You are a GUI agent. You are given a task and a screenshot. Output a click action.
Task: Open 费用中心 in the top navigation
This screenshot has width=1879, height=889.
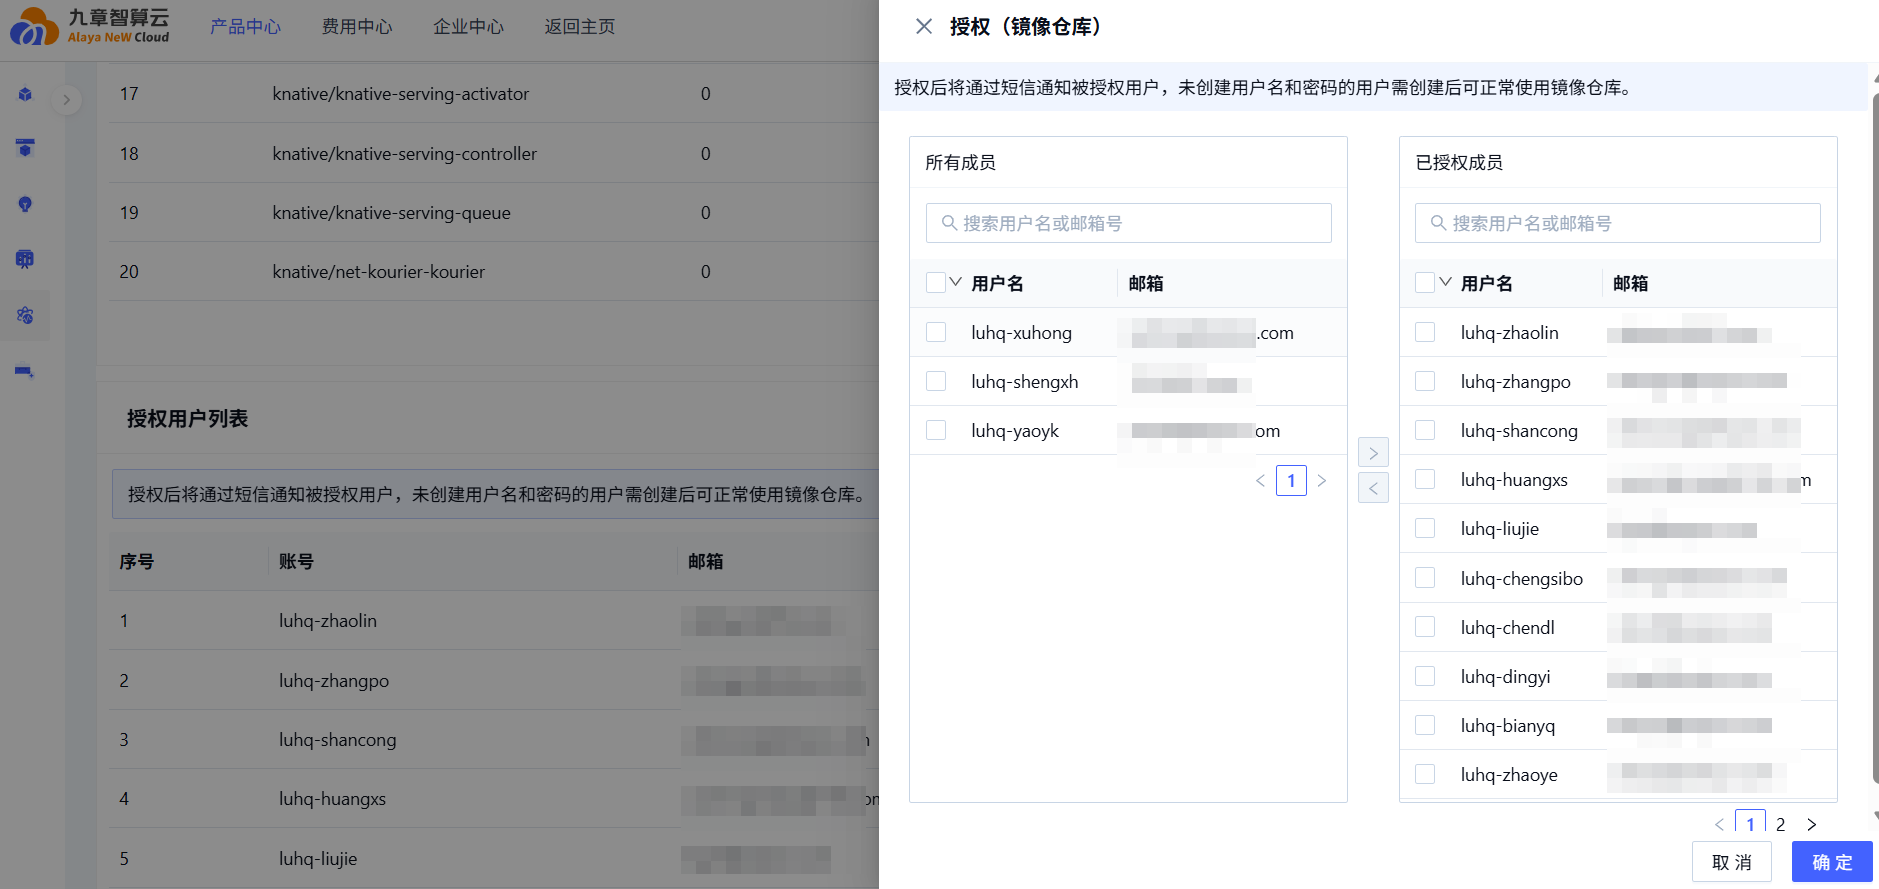click(x=357, y=27)
